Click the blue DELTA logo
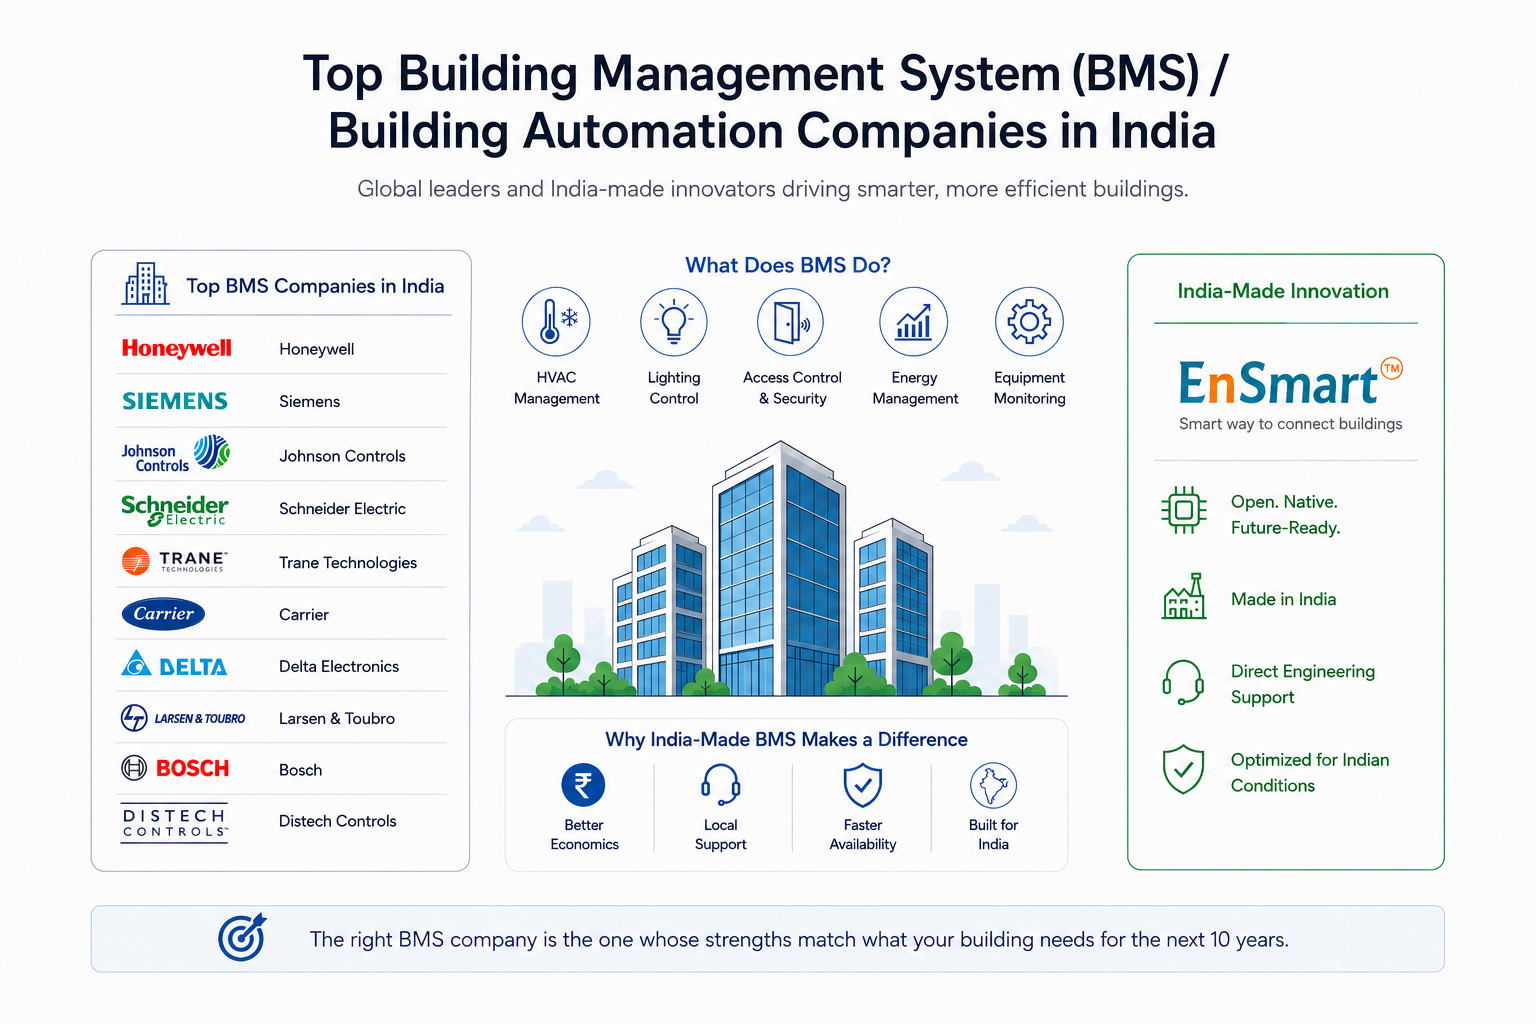 [x=174, y=665]
